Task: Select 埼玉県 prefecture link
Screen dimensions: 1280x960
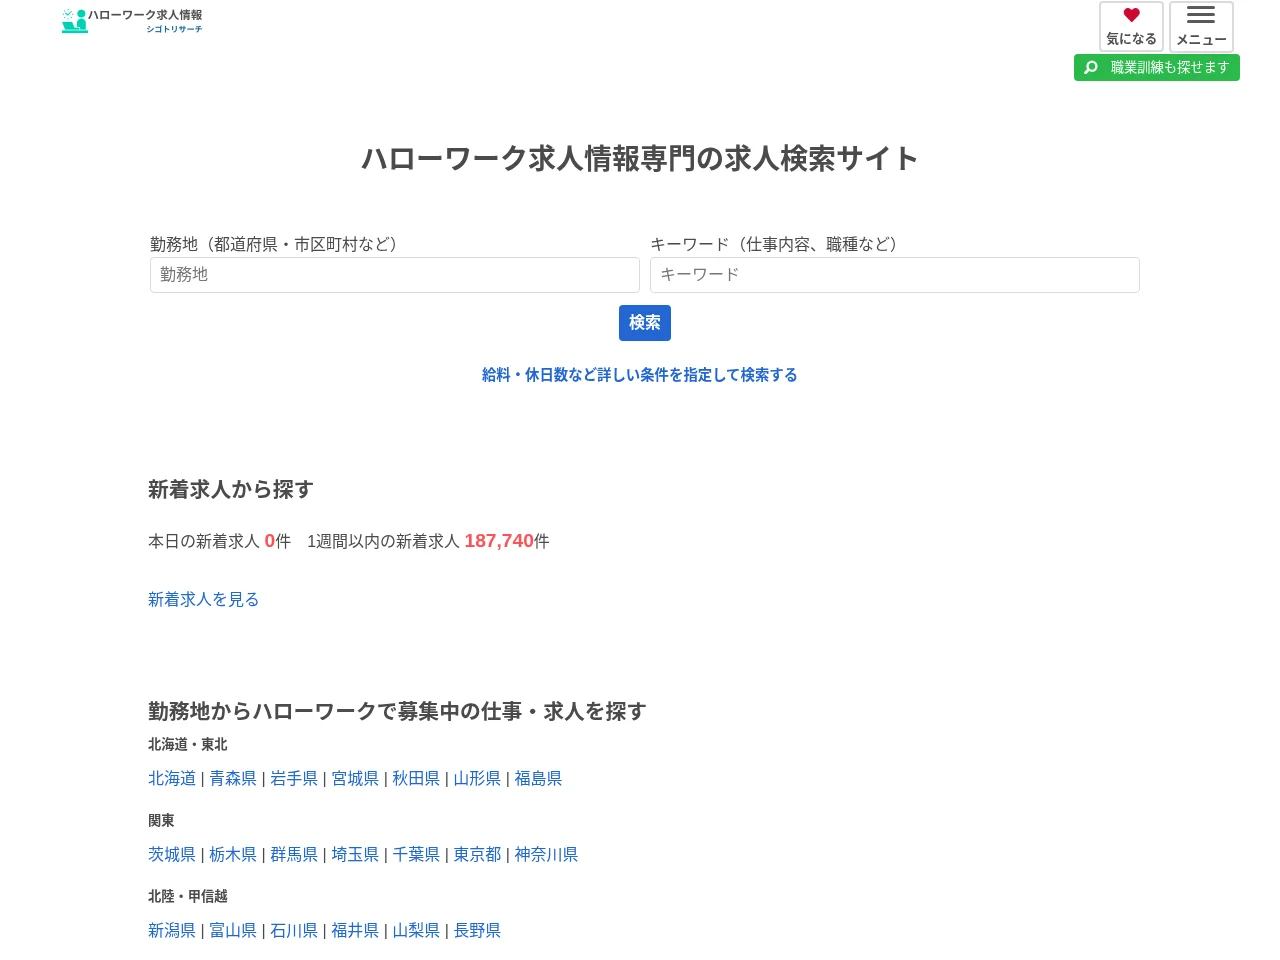Action: 355,854
